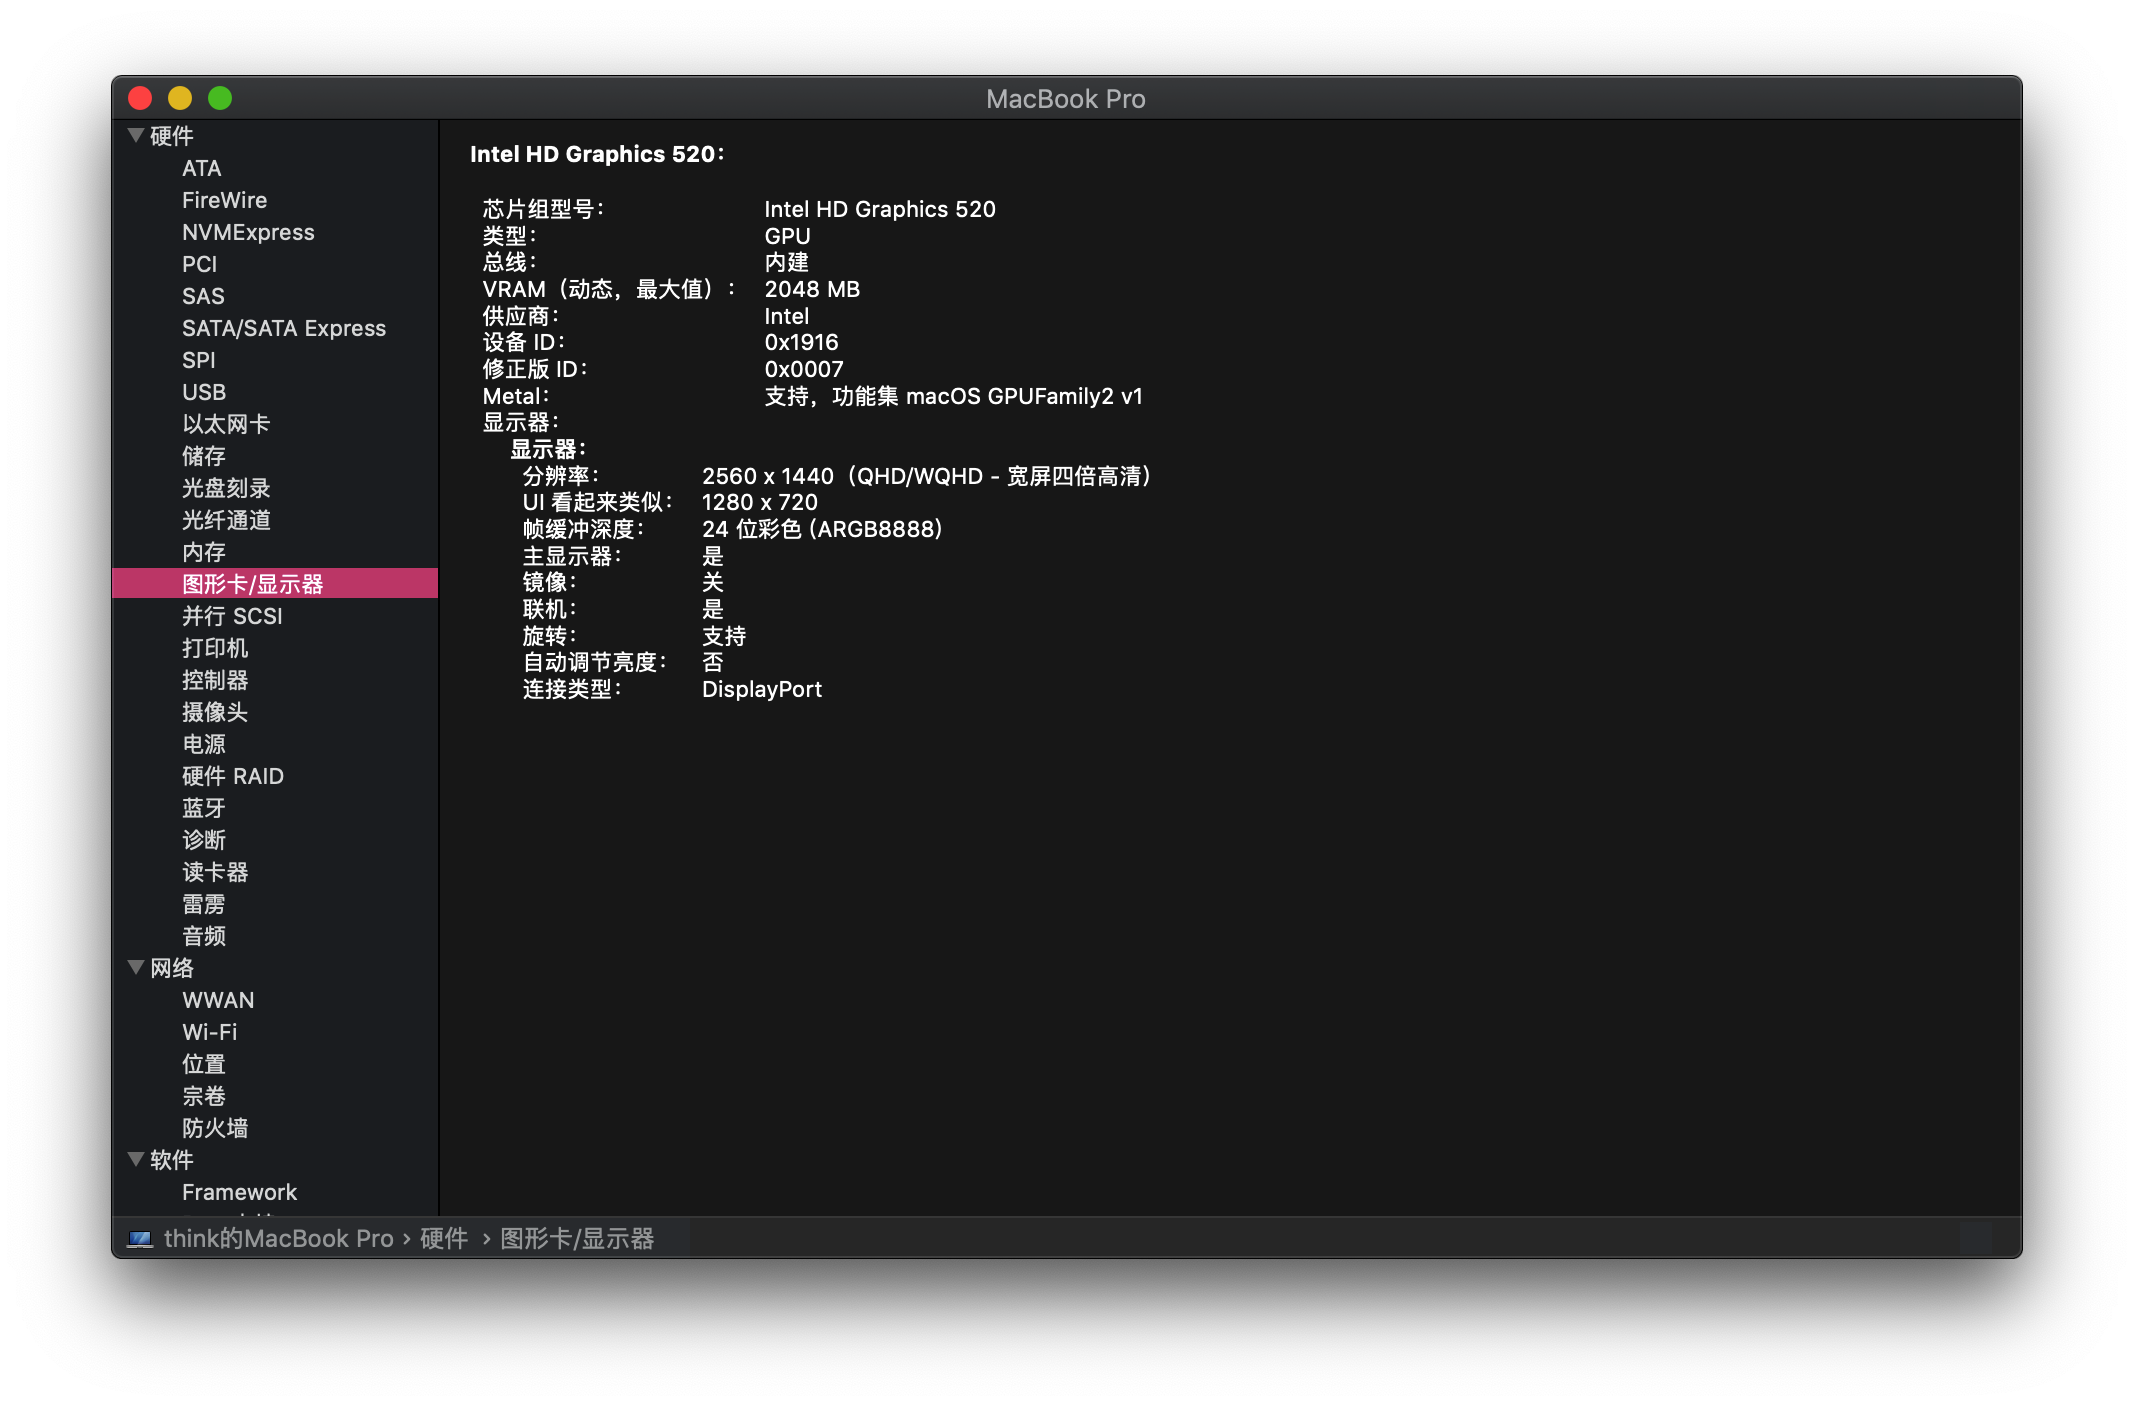Select SATA/SATA Express entry

(284, 328)
